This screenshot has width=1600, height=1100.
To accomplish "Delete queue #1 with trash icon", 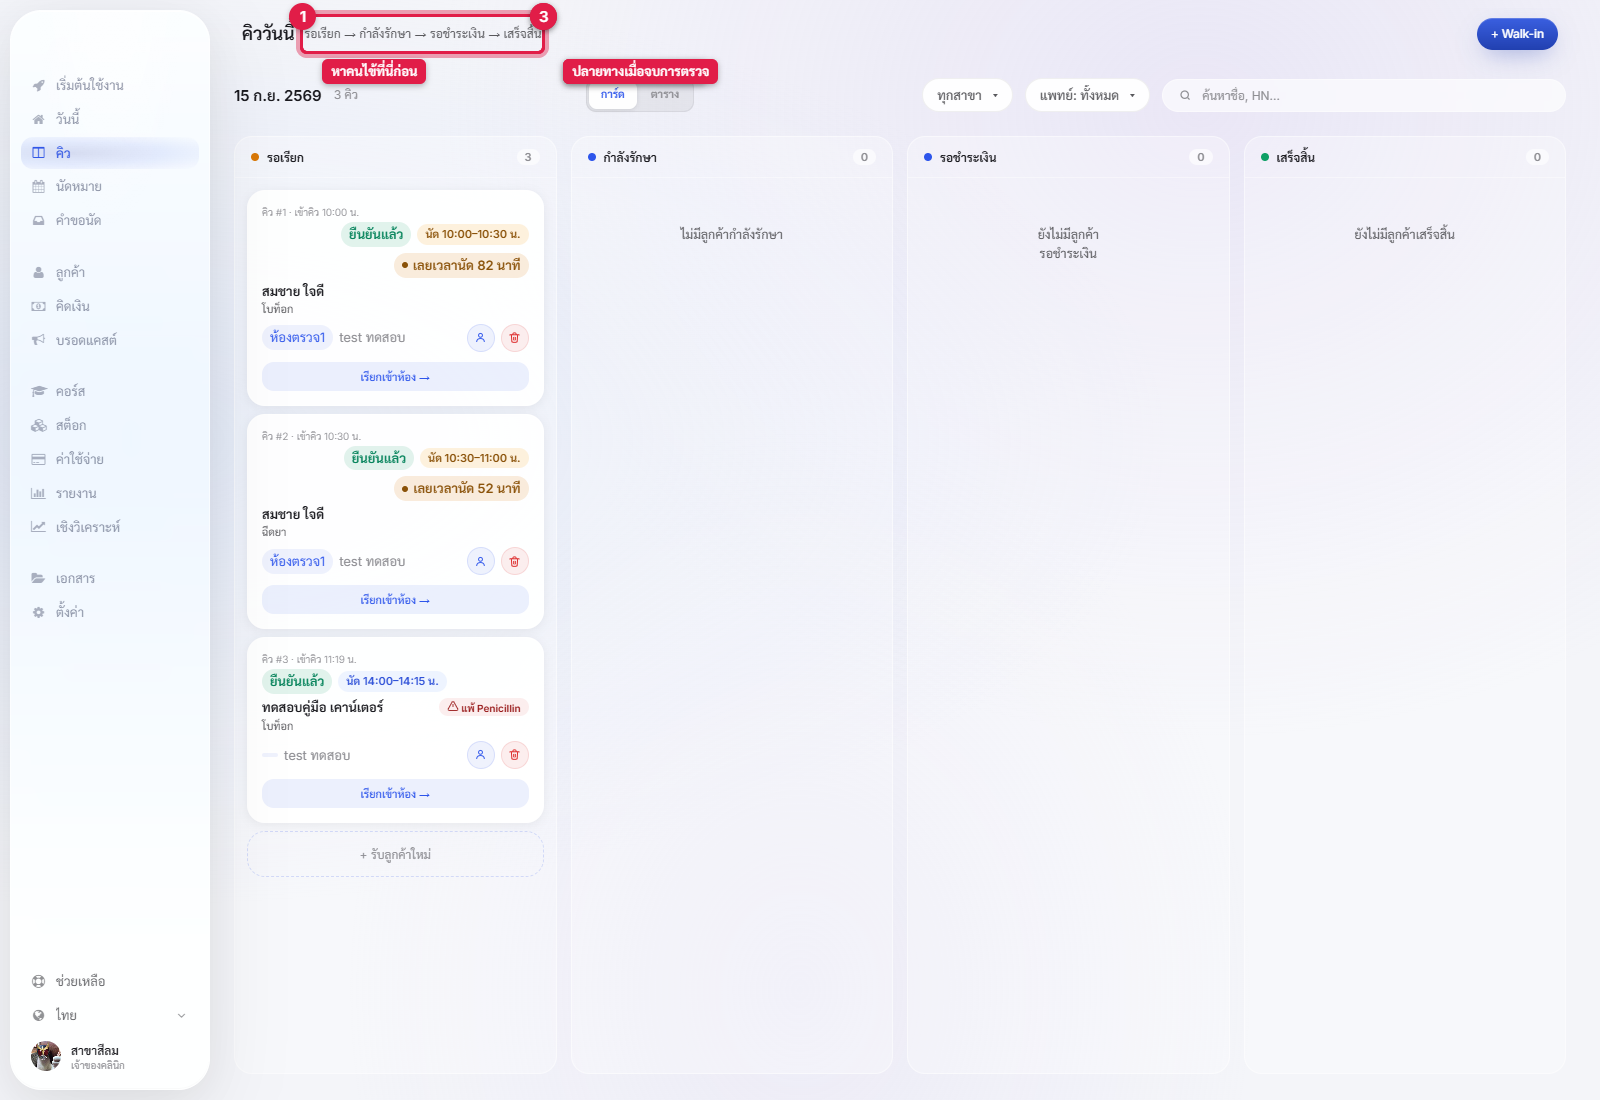I will (514, 338).
